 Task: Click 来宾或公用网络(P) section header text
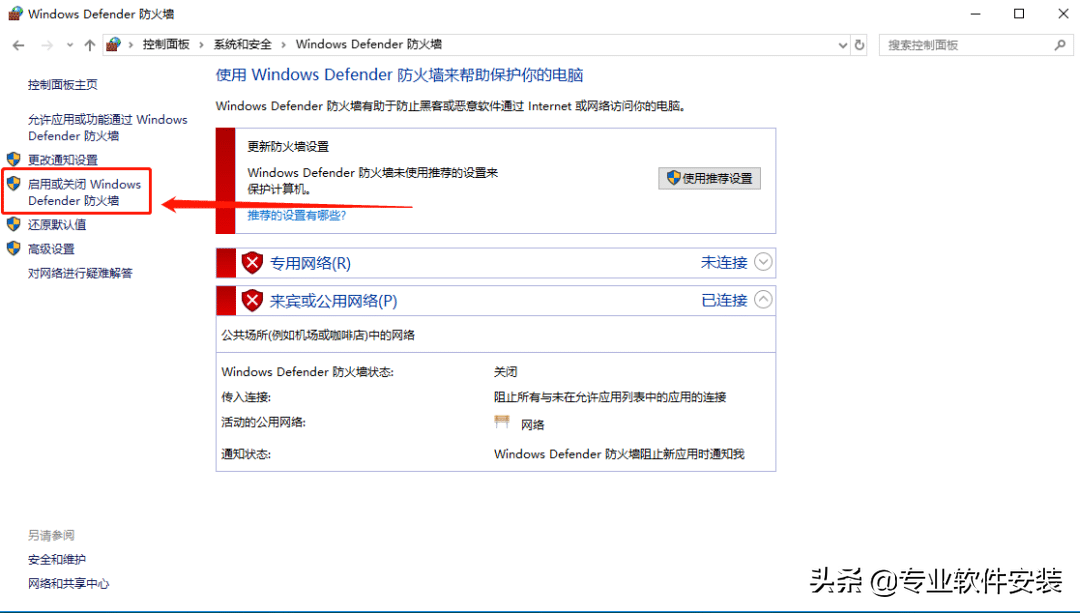click(333, 301)
